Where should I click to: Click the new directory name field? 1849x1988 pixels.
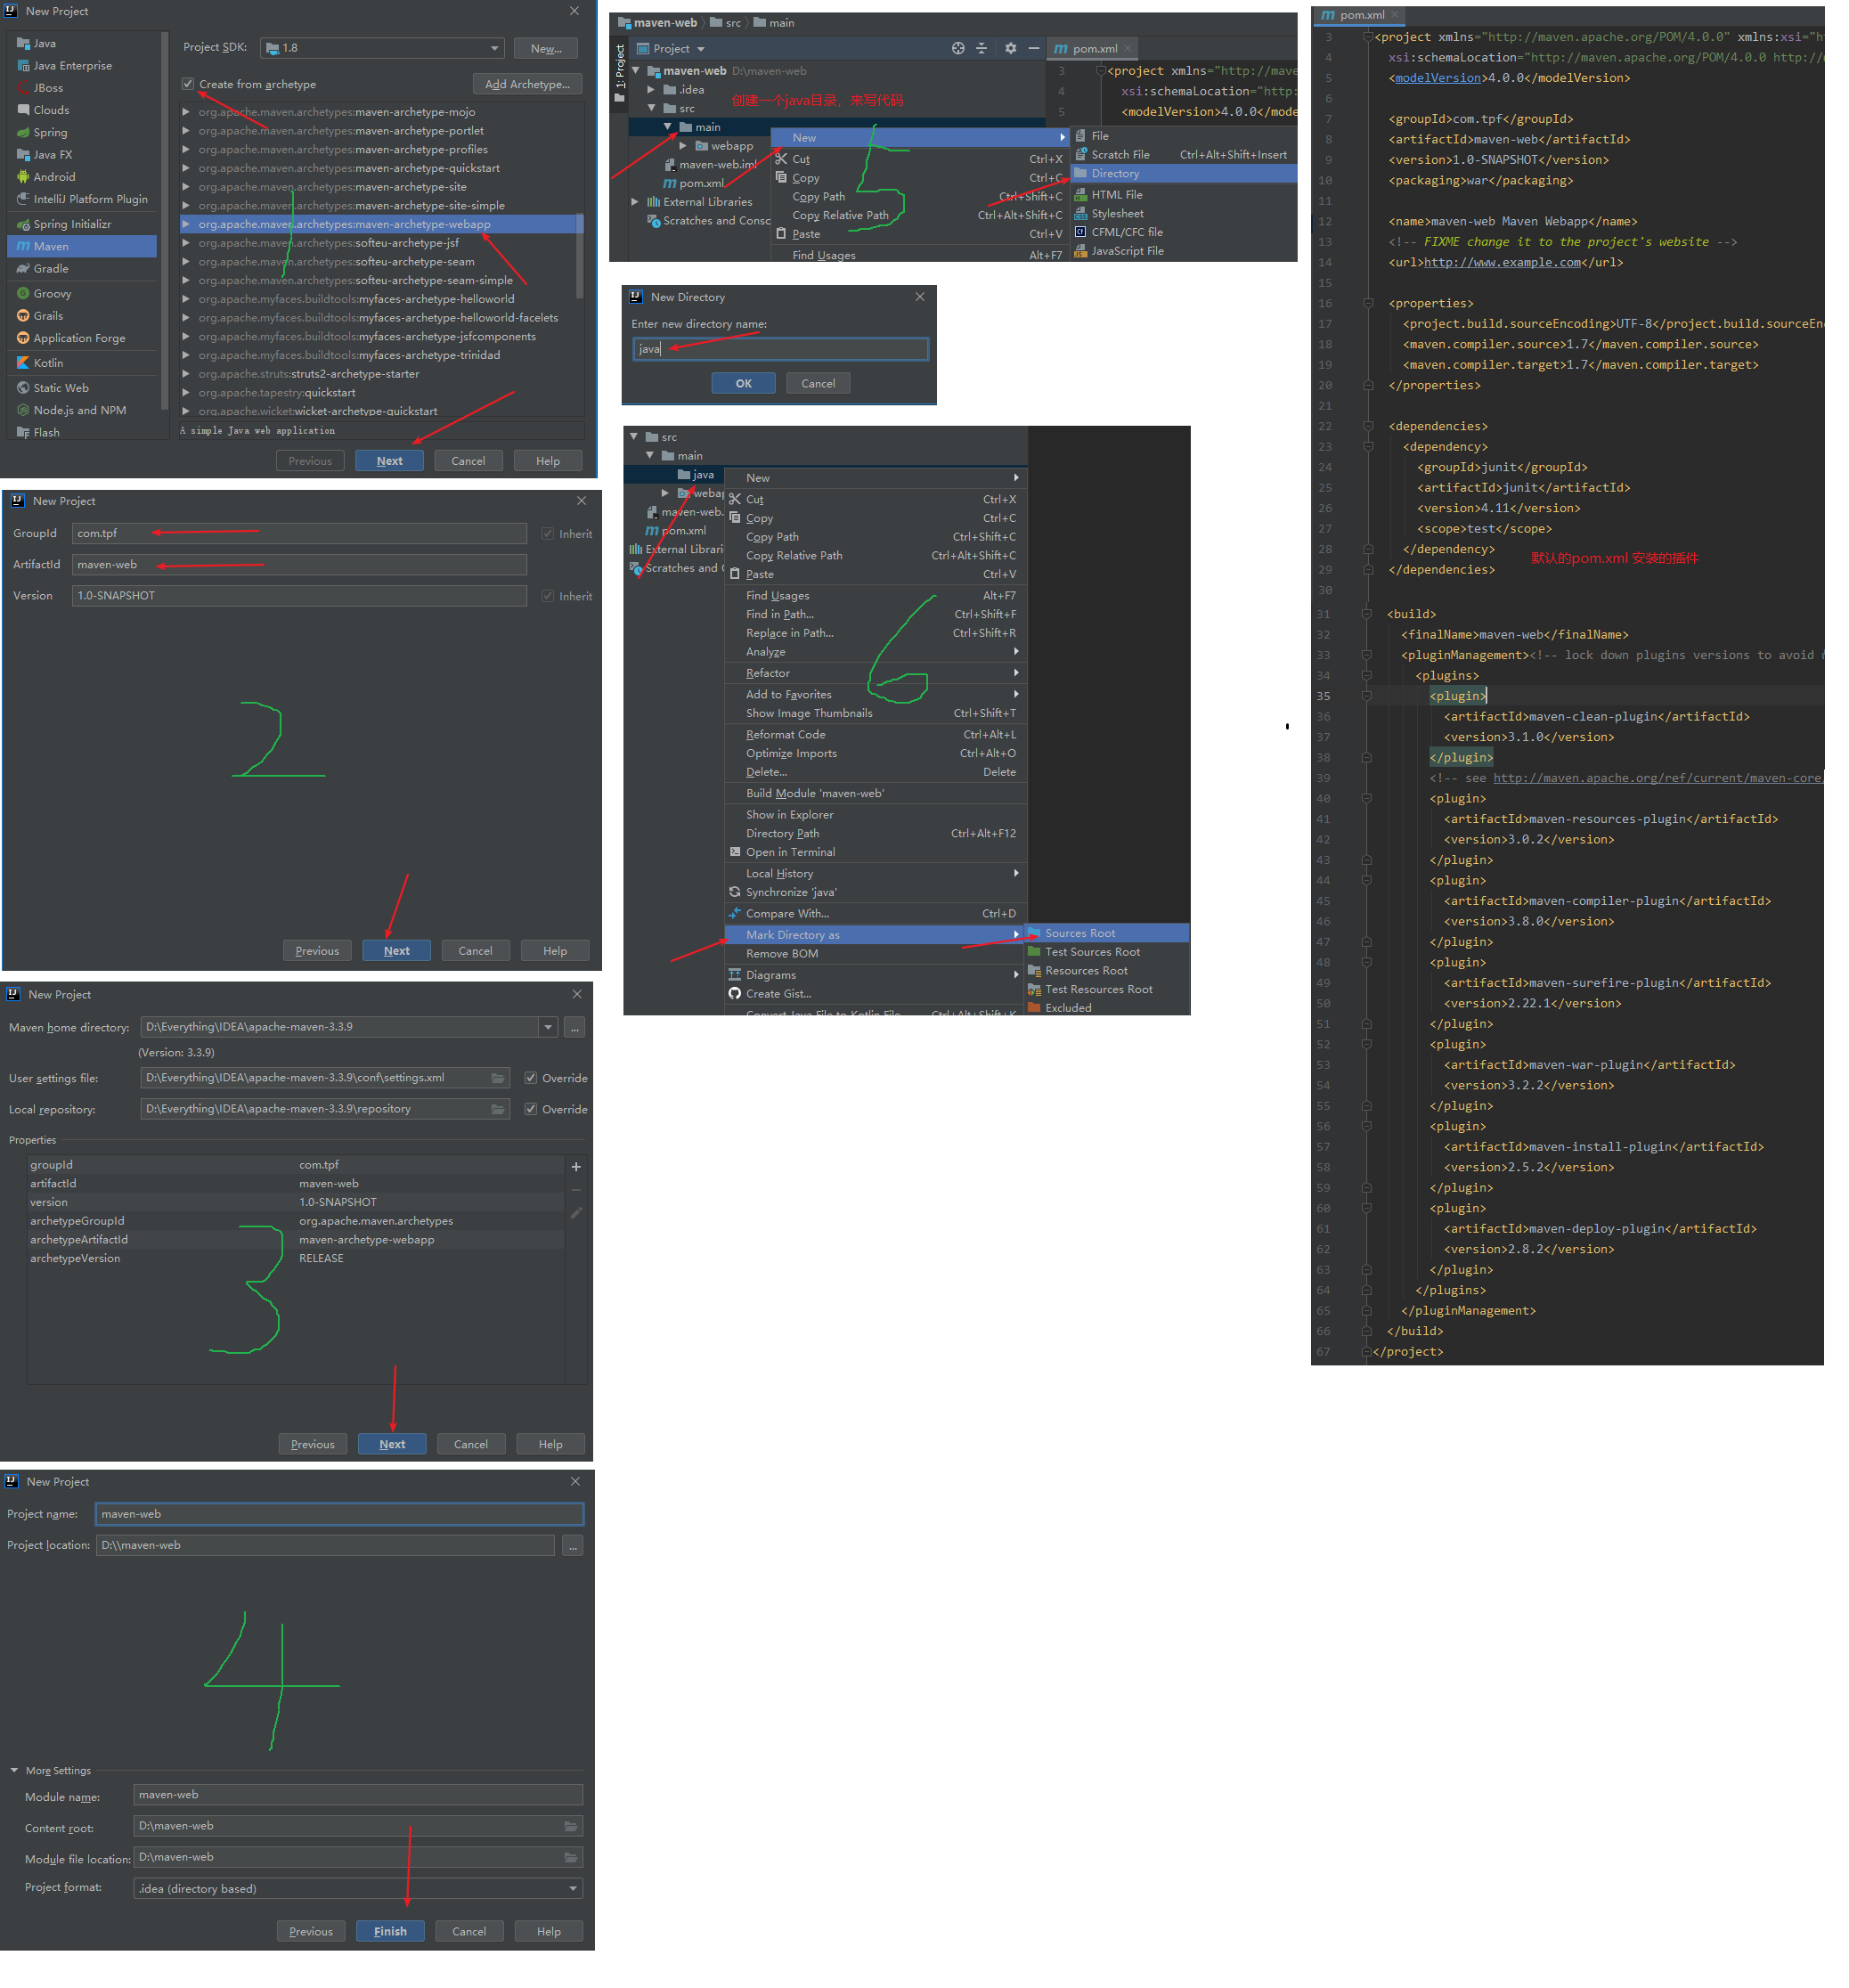tap(781, 349)
